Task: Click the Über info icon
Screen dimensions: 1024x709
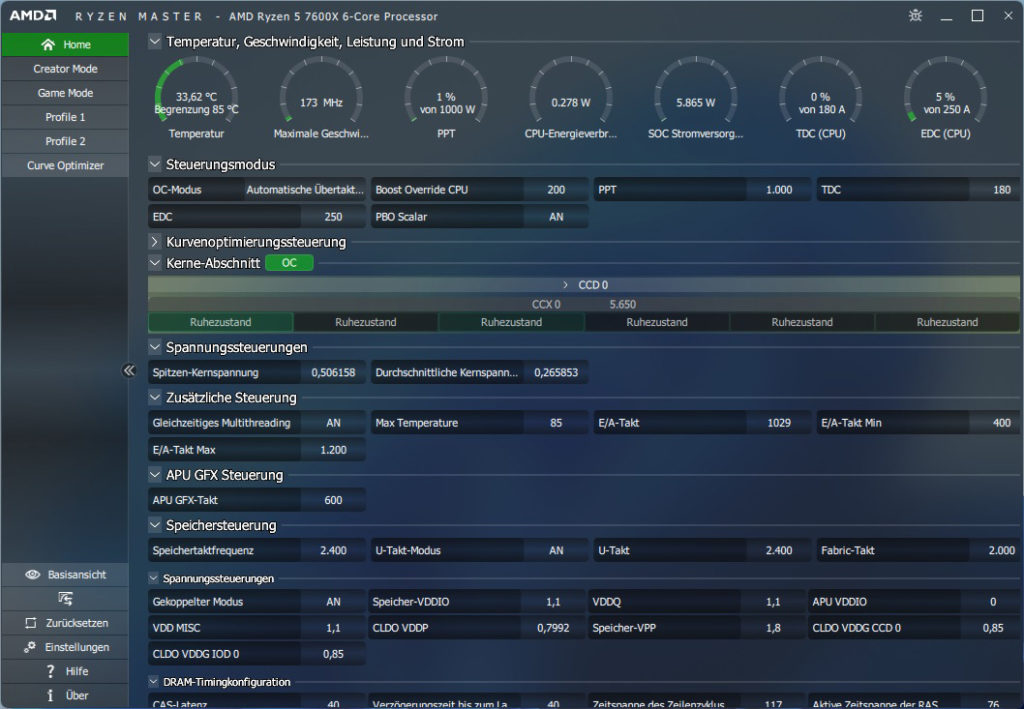Action: [x=50, y=695]
